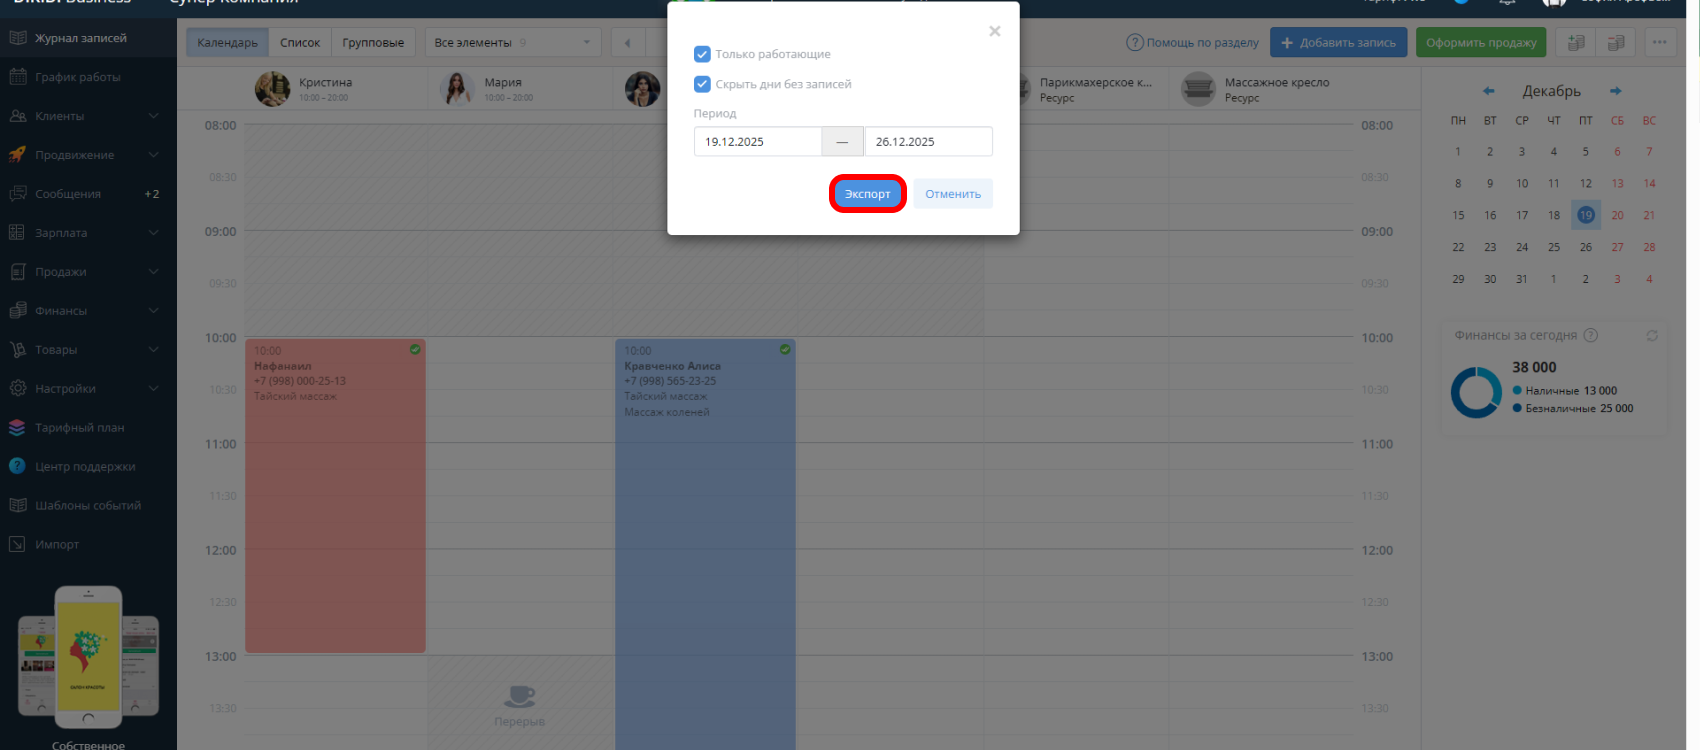Image resolution: width=1700 pixels, height=750 pixels.
Task: Click the Отменить button
Action: [953, 194]
